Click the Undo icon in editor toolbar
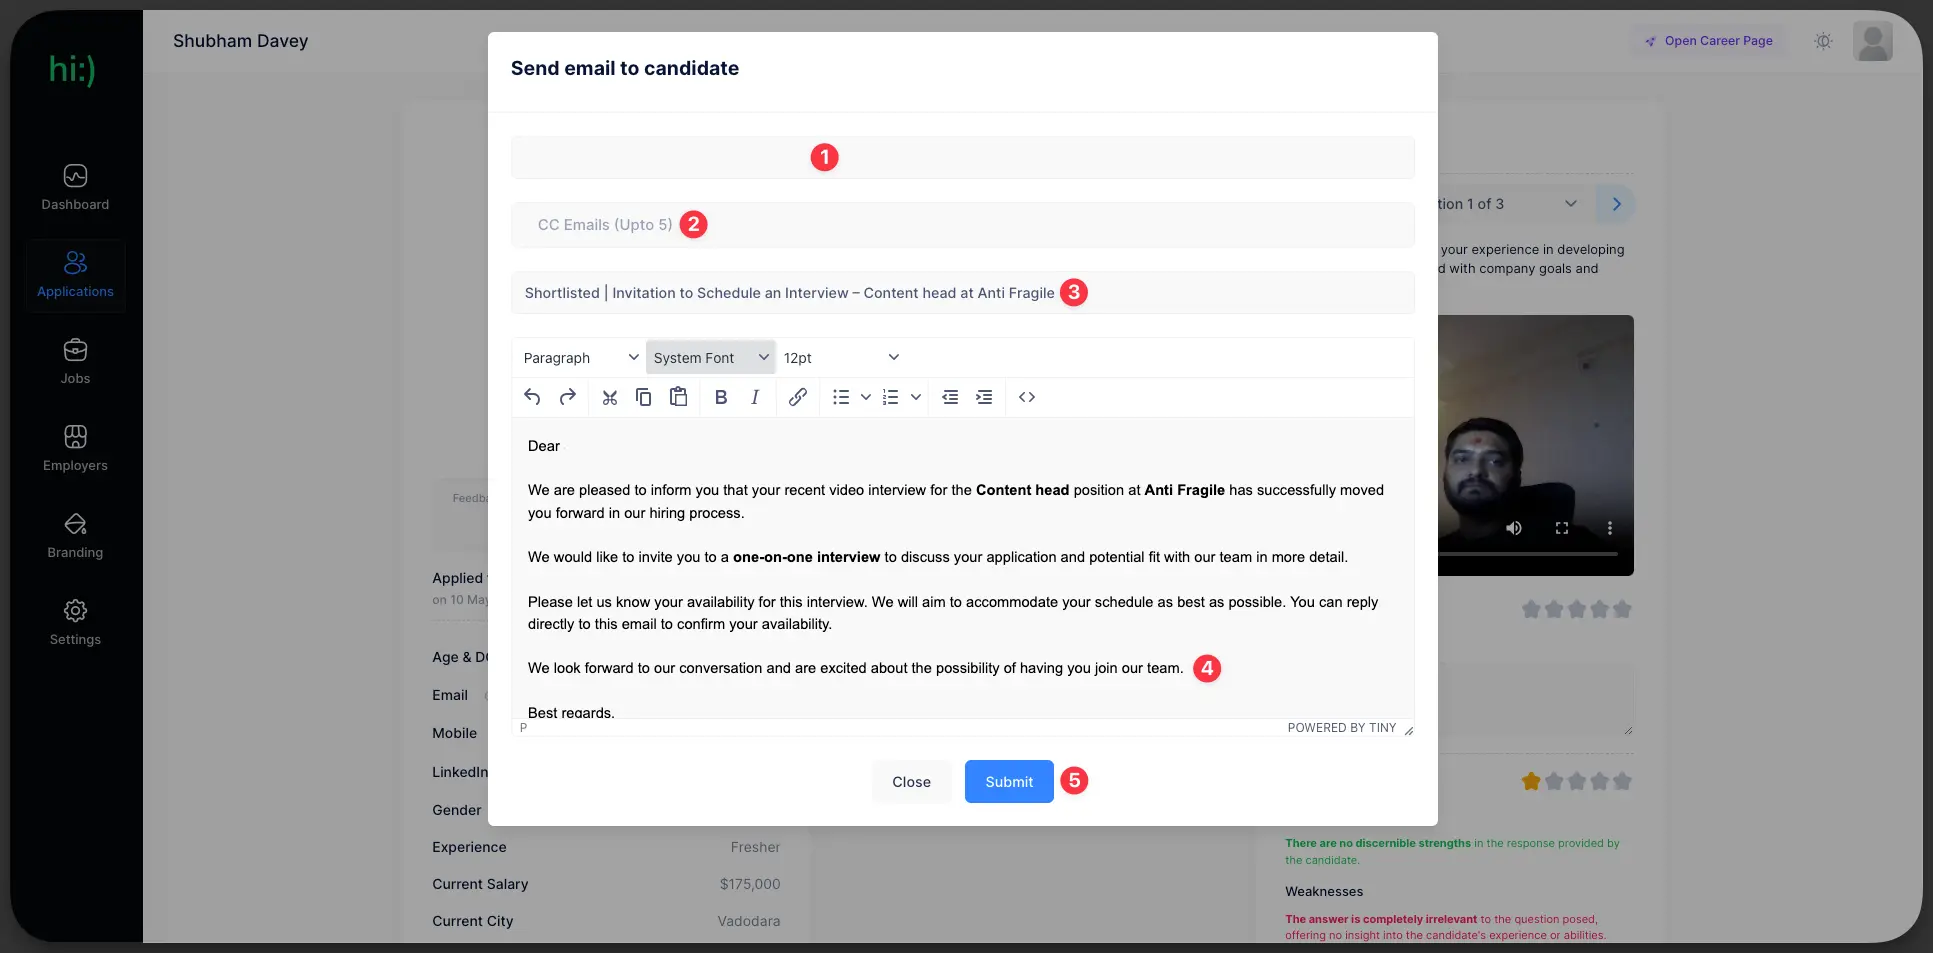The height and width of the screenshot is (953, 1933). tap(532, 397)
